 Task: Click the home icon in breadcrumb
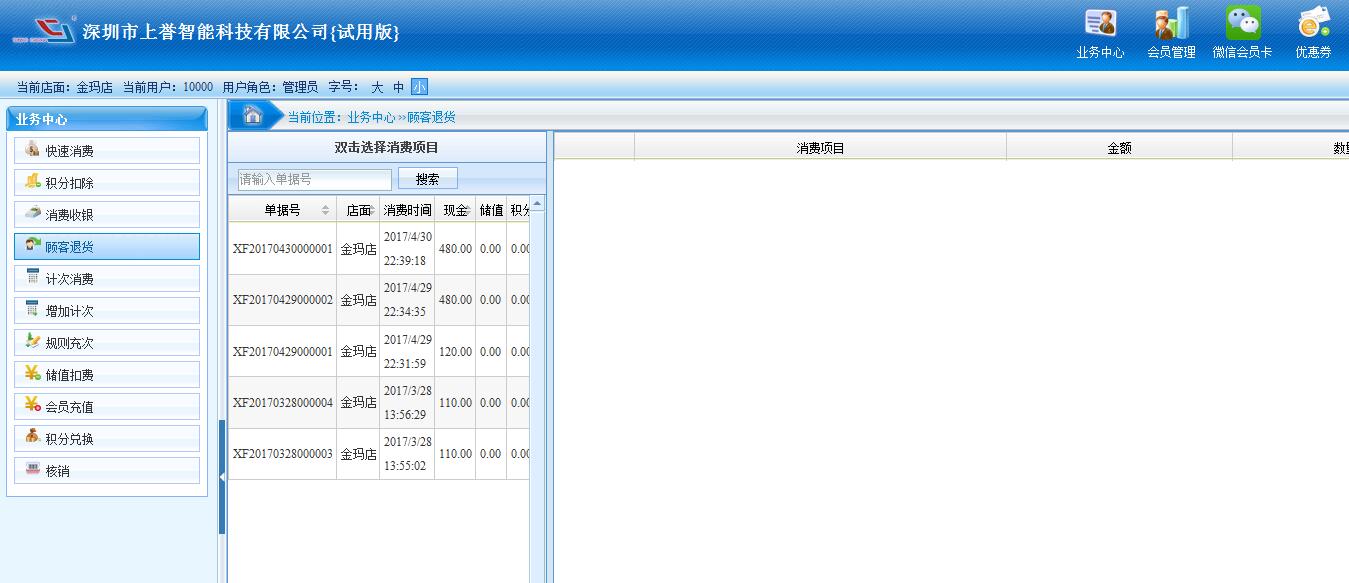[253, 115]
